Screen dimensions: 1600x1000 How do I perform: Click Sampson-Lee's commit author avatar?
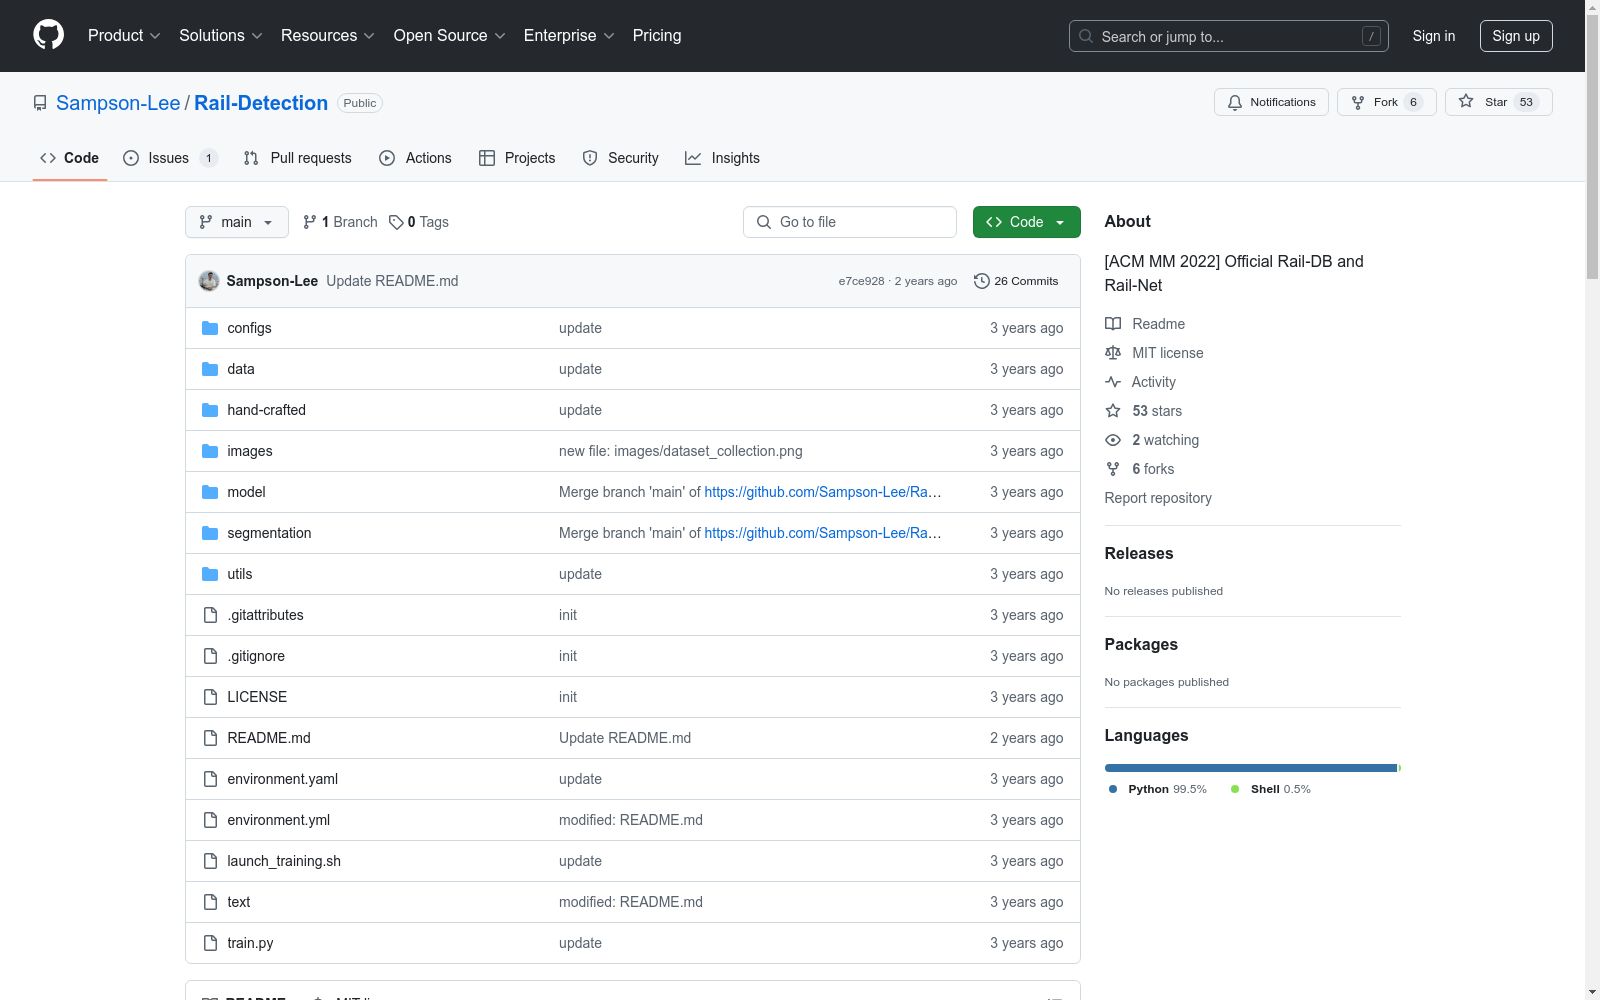click(209, 281)
